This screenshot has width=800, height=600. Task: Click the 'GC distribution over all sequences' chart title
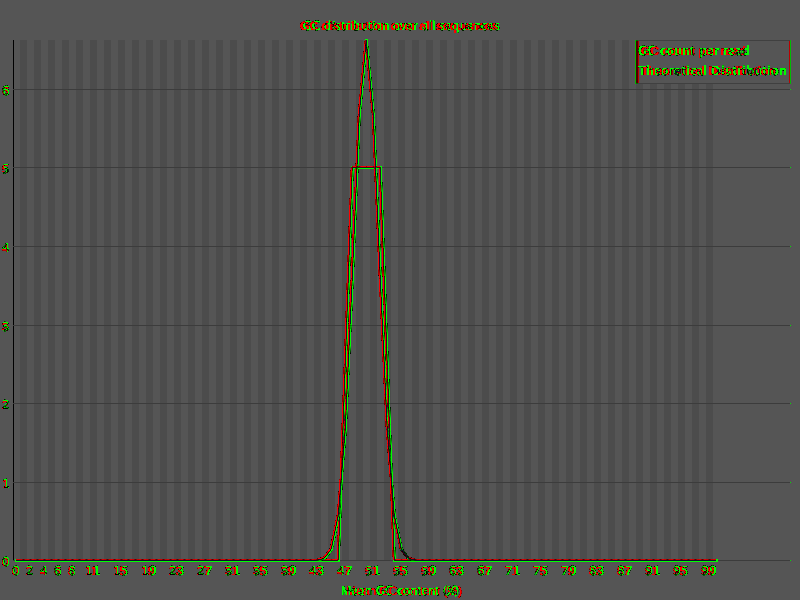click(x=399, y=26)
